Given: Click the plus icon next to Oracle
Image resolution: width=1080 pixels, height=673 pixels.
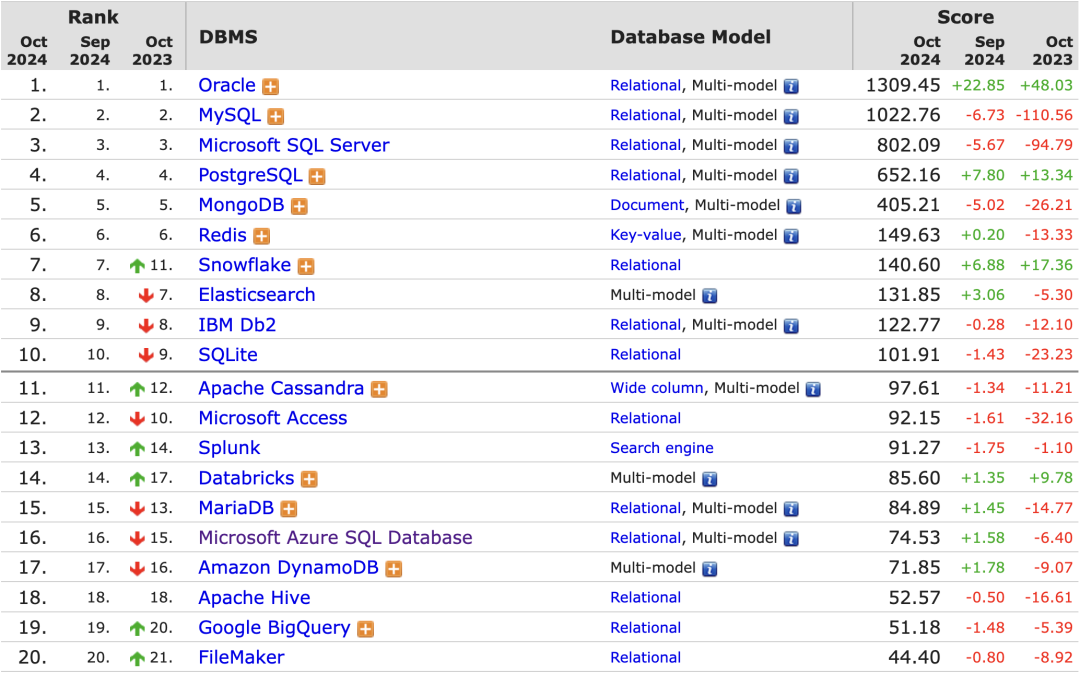Looking at the screenshot, I should click(x=271, y=86).
